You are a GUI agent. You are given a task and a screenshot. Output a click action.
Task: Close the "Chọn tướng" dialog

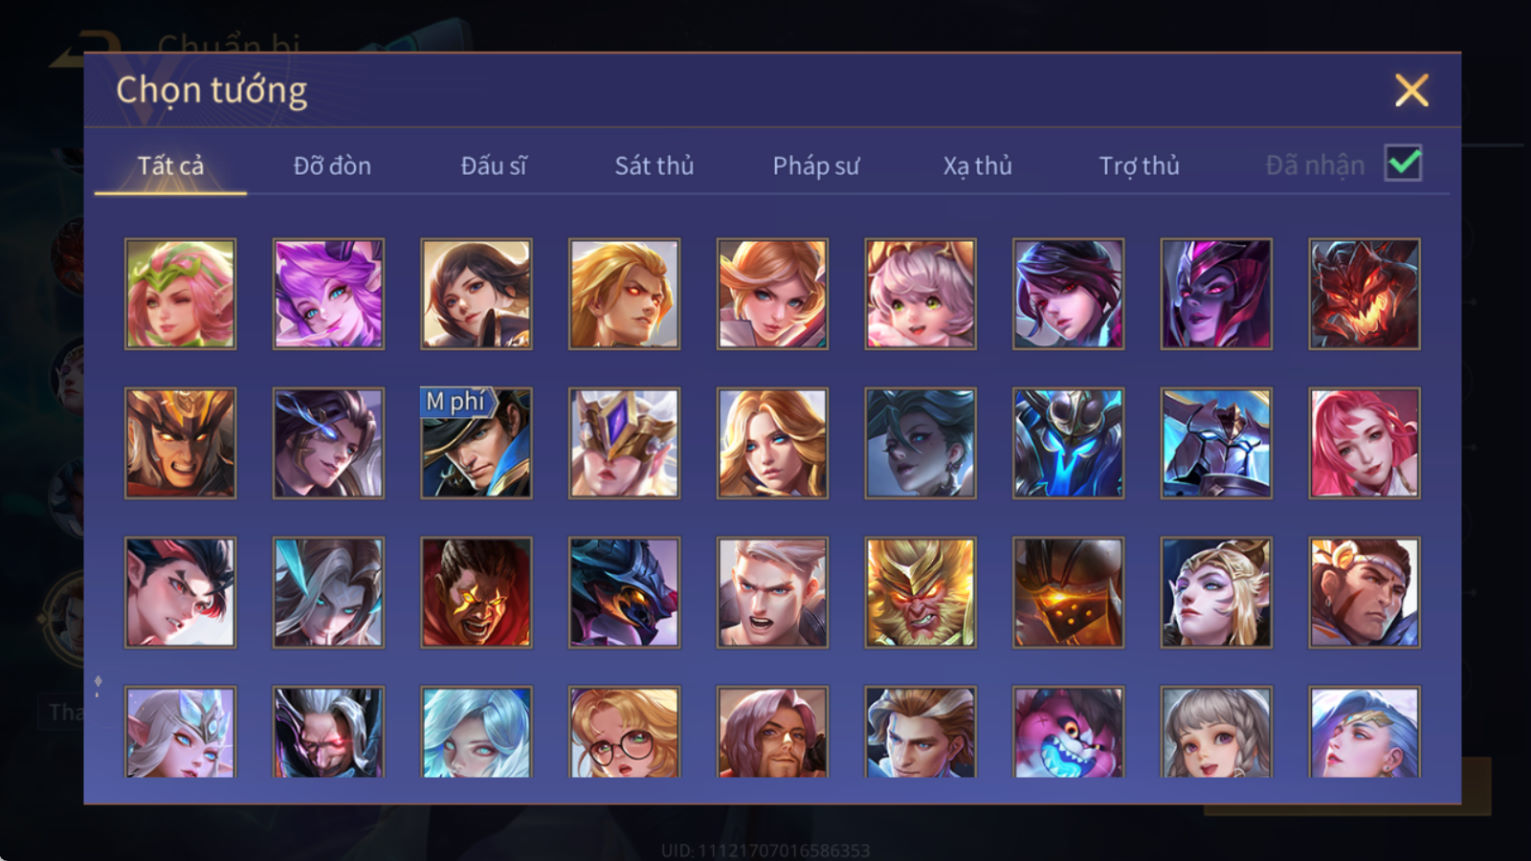pyautogui.click(x=1411, y=90)
